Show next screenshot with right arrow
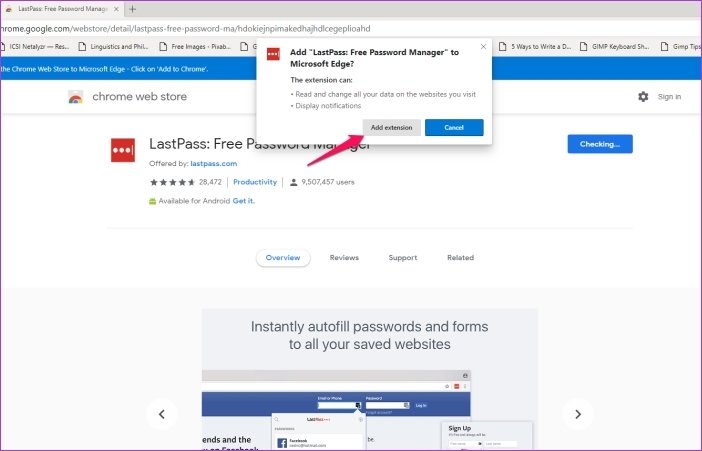The height and width of the screenshot is (451, 702). [x=578, y=414]
